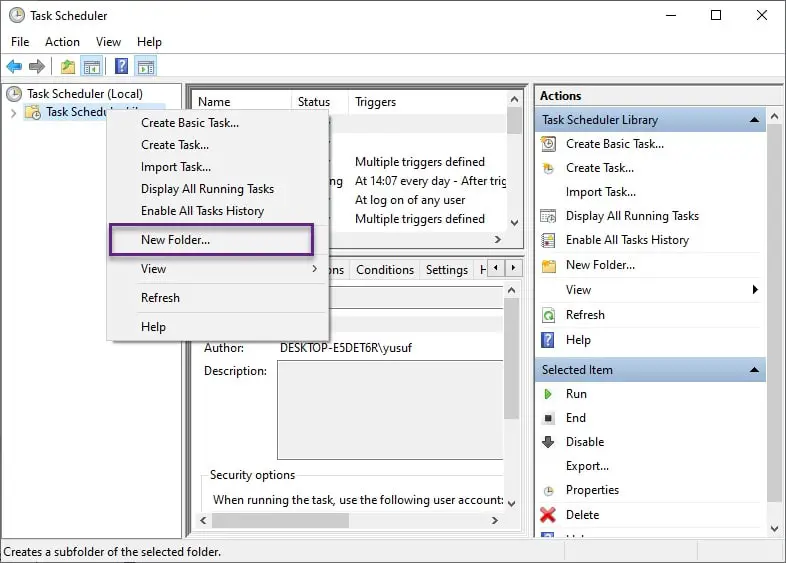Click the Back arrow toolbar icon

pyautogui.click(x=14, y=66)
